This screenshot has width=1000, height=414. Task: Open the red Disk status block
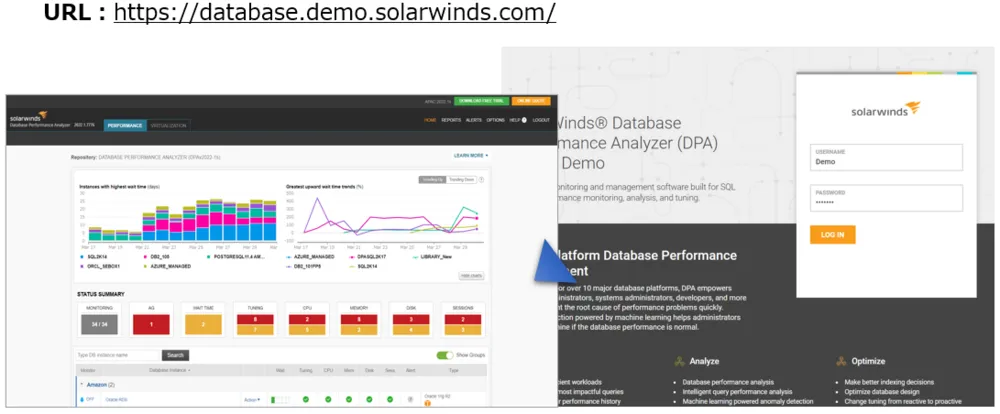coord(411,319)
